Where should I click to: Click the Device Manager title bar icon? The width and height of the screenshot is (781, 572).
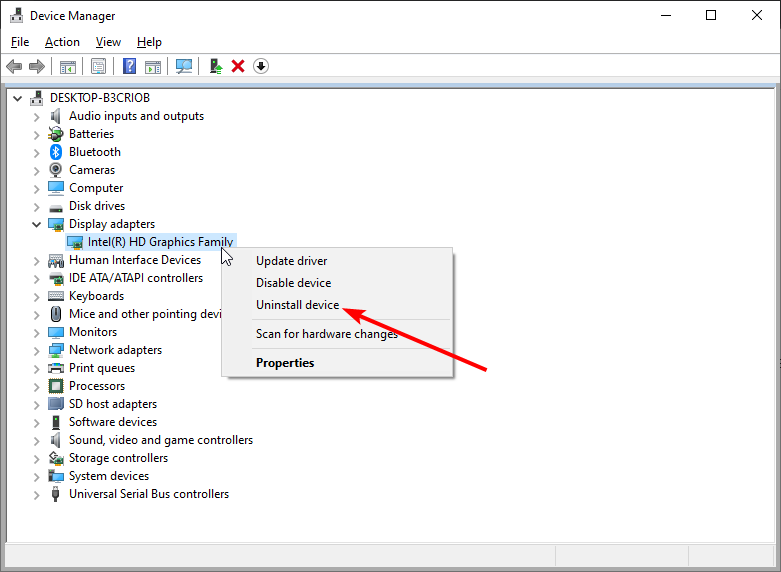click(16, 16)
